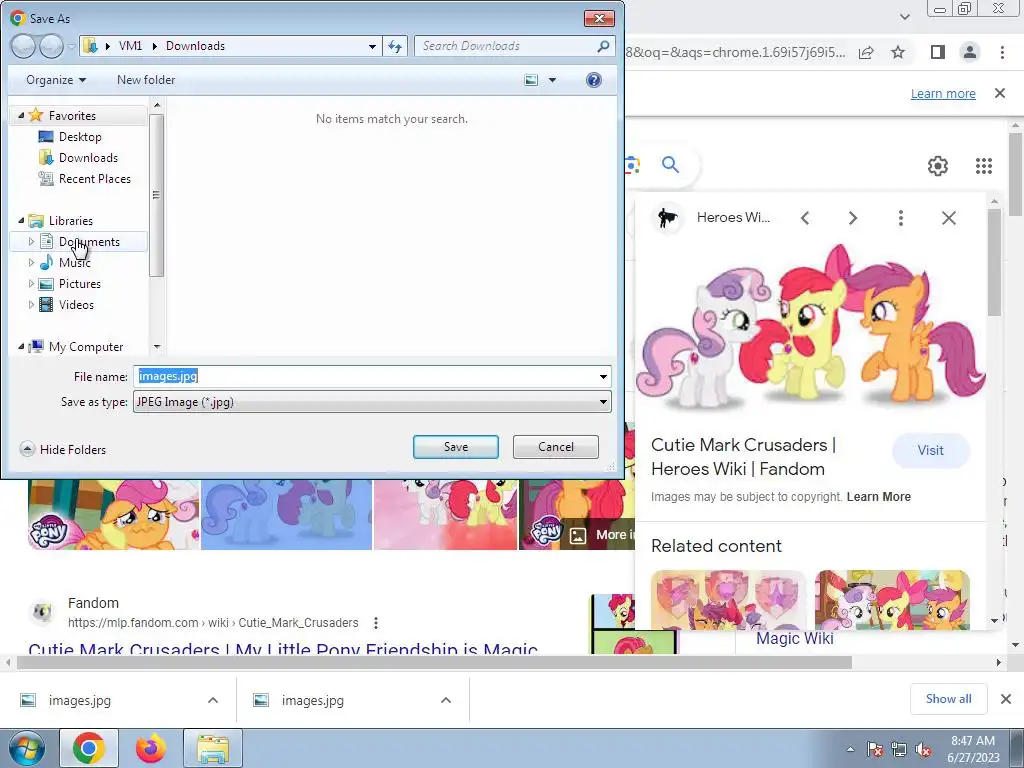This screenshot has height=768, width=1024.
Task: Open the Save as type dropdown
Action: [x=603, y=402]
